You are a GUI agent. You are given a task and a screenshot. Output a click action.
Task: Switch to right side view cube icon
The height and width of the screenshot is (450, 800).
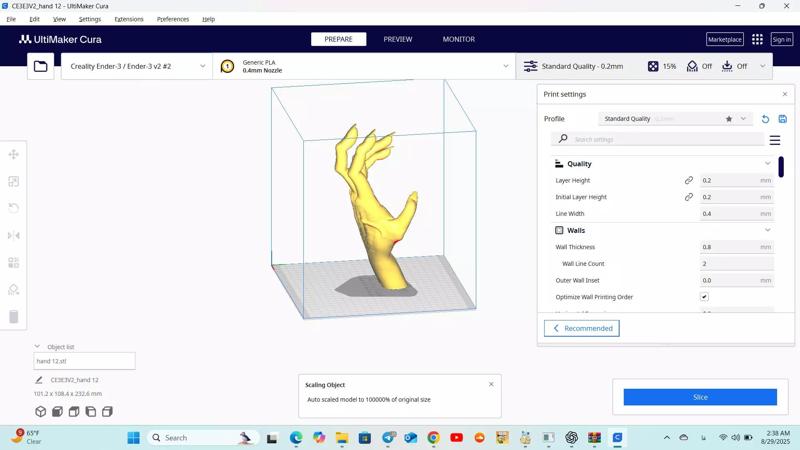[x=107, y=411]
